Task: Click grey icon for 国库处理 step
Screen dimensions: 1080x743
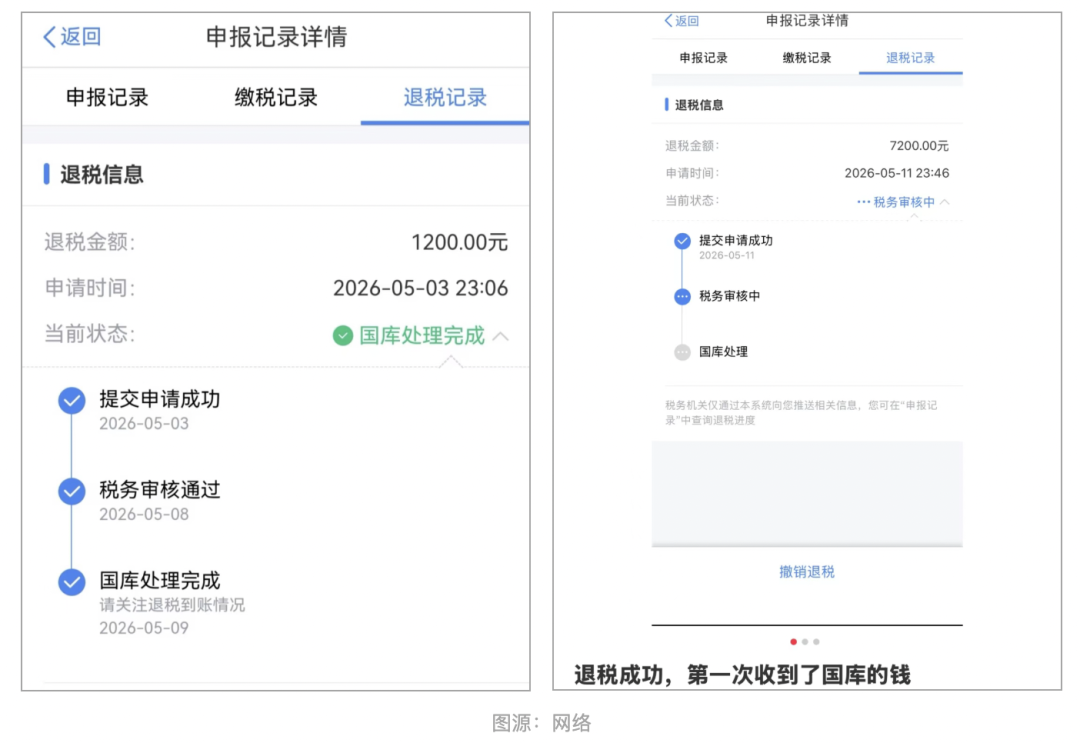Action: pos(682,353)
